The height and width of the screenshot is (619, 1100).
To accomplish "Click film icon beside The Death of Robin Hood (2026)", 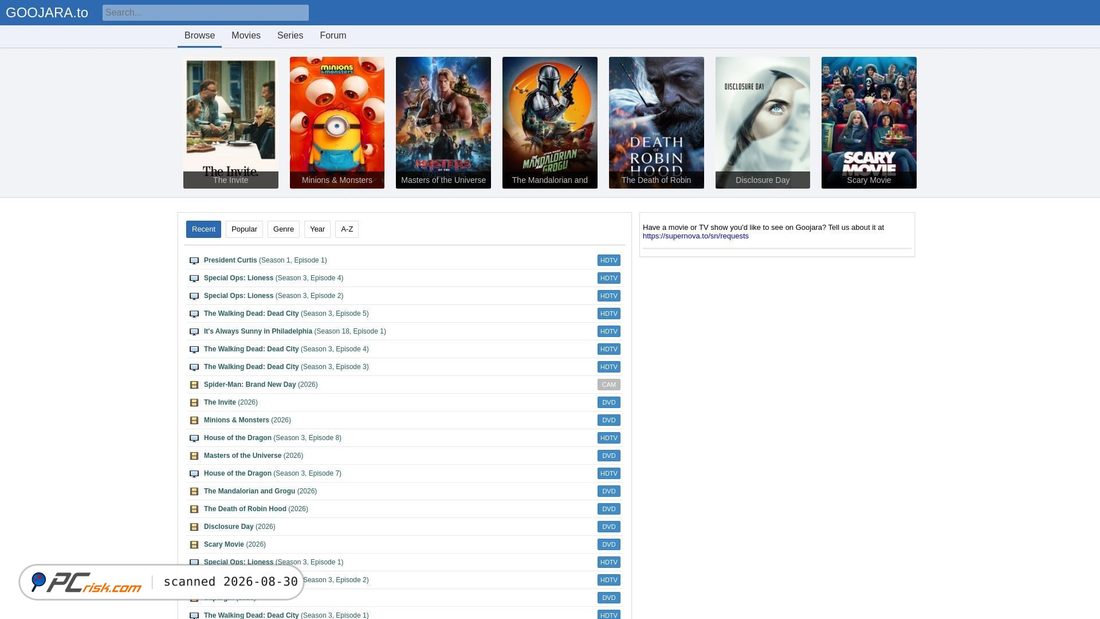I will click(194, 509).
